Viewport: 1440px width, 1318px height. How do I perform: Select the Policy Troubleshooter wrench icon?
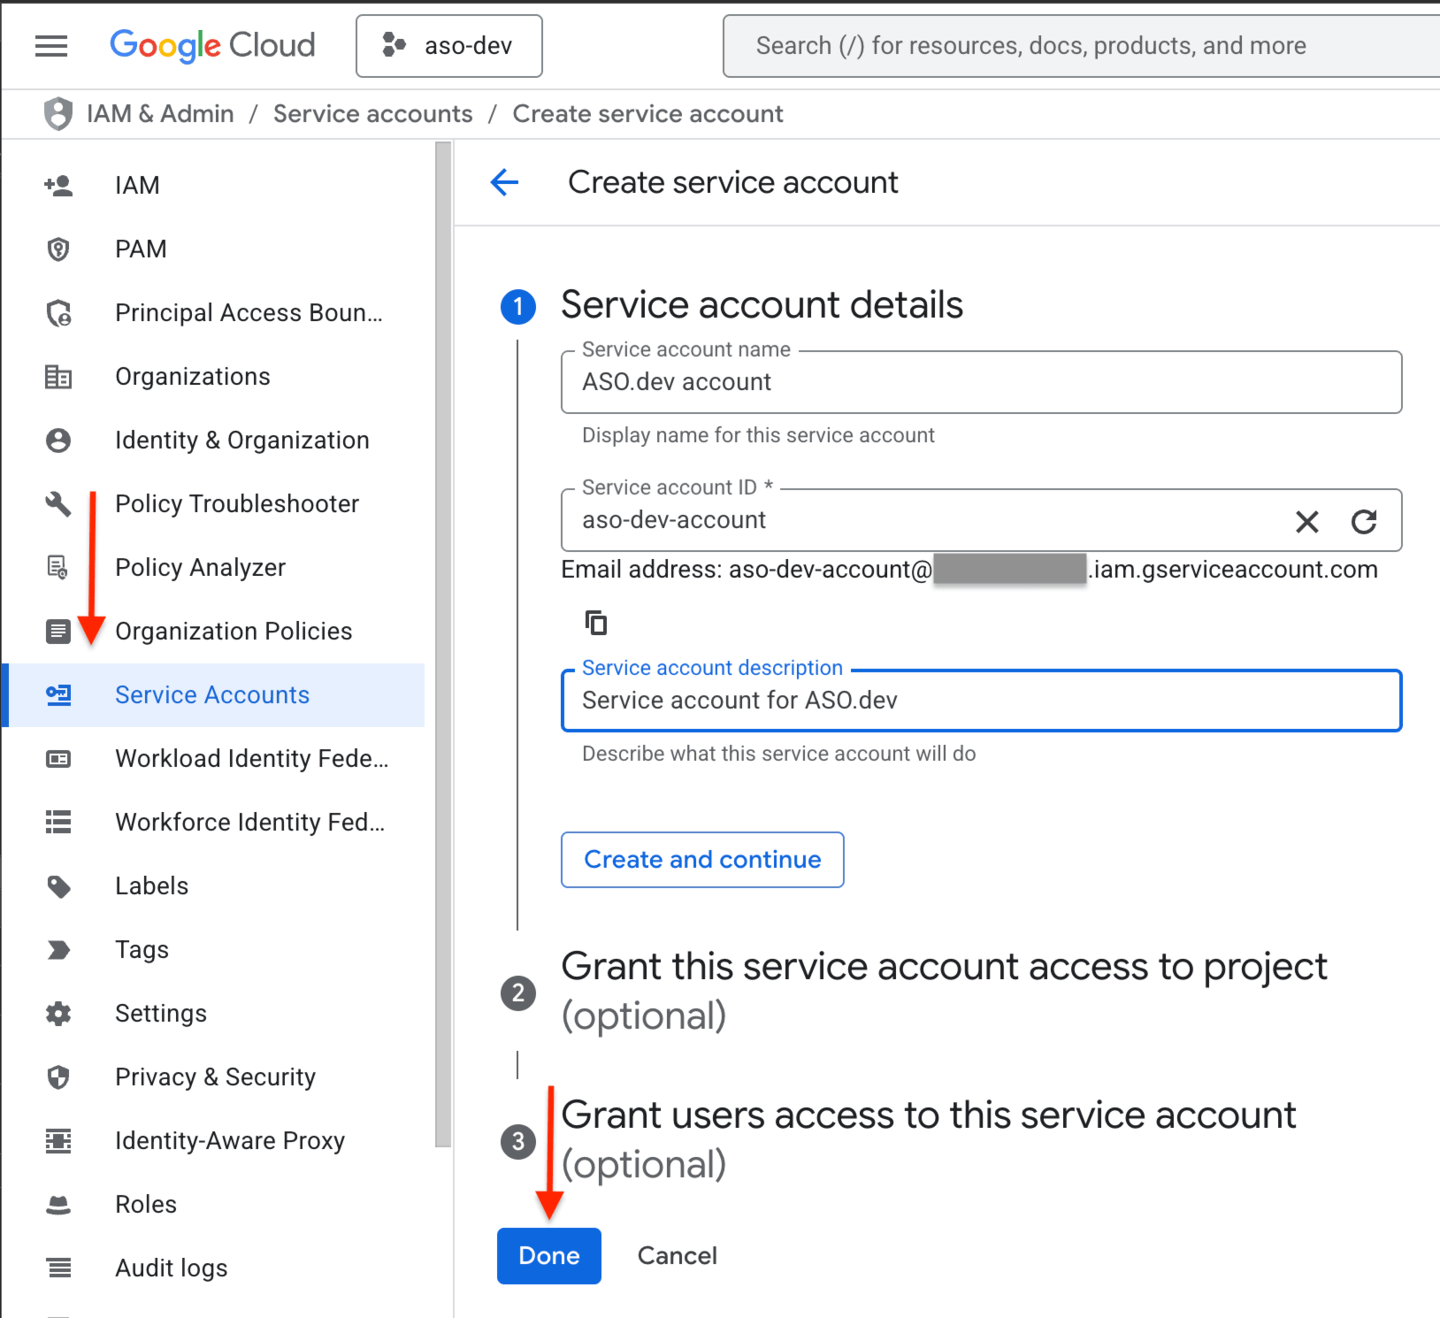pos(58,504)
